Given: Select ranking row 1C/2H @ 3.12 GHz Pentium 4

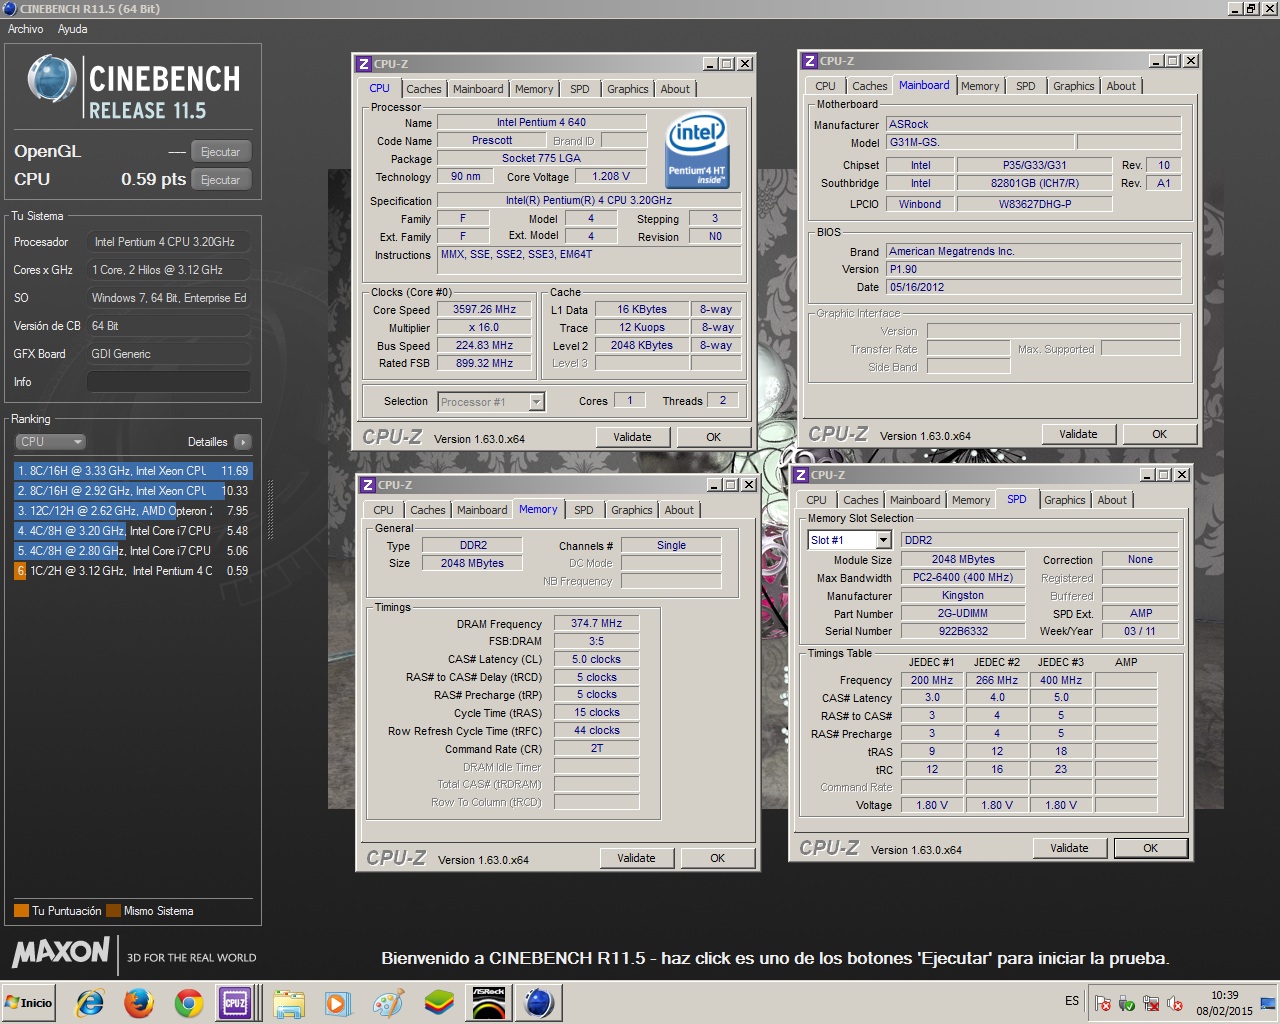Looking at the screenshot, I should coord(133,571).
